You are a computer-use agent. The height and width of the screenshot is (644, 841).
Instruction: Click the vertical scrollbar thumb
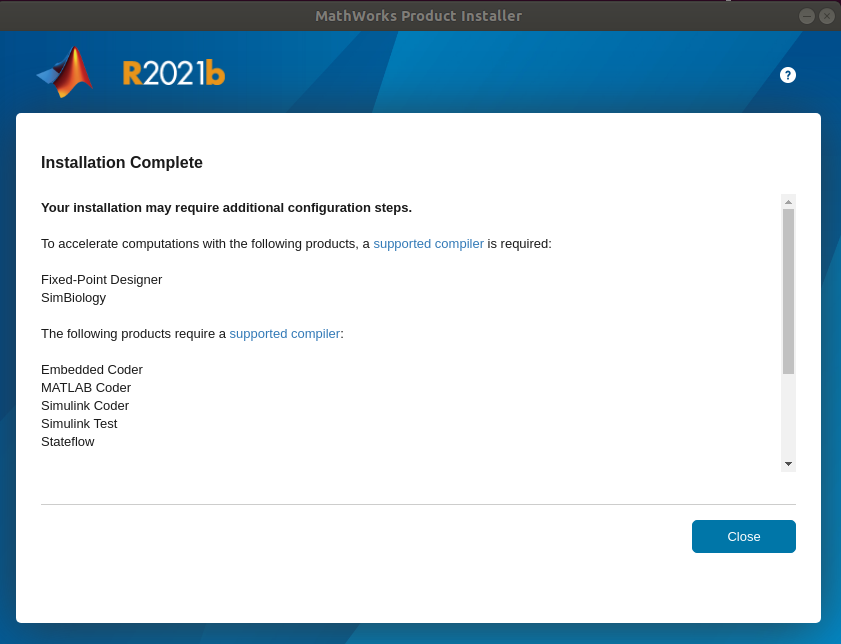pos(788,291)
